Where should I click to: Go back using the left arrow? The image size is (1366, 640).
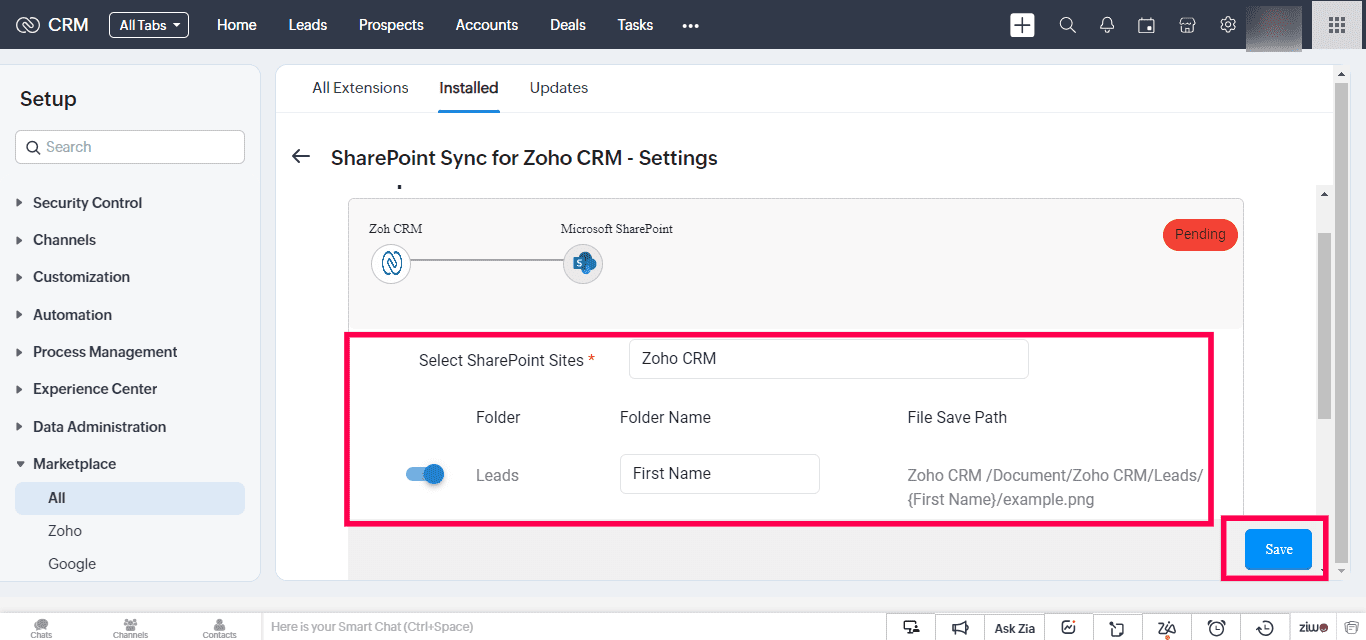click(300, 157)
